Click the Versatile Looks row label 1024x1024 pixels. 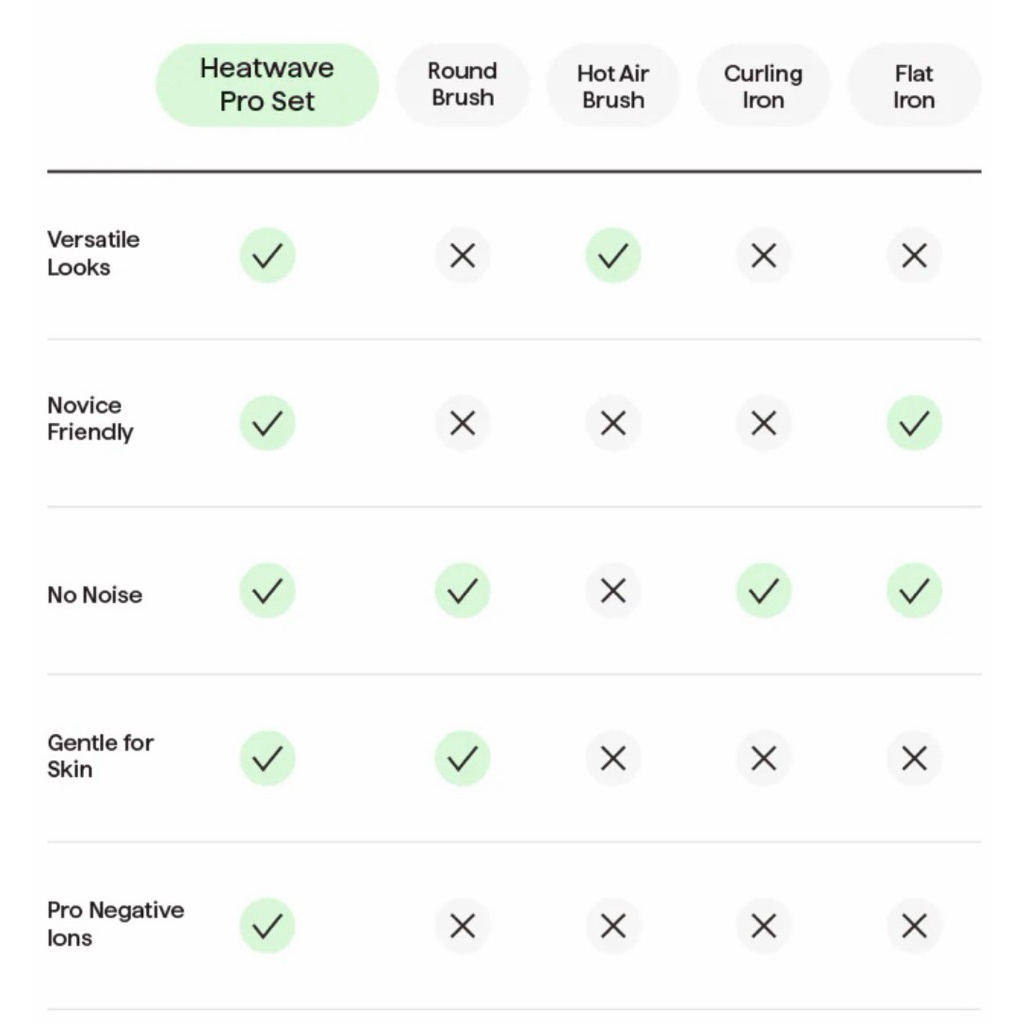click(x=93, y=253)
